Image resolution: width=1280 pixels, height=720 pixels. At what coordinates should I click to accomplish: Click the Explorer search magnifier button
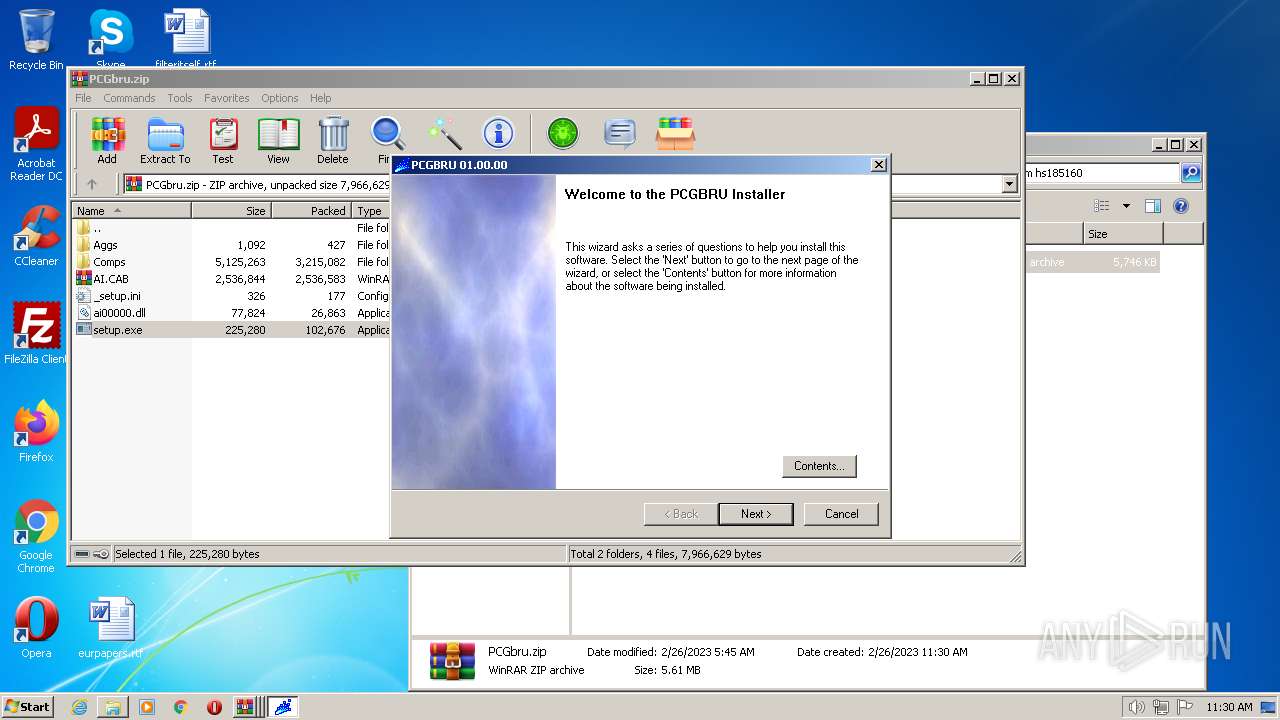point(1191,173)
